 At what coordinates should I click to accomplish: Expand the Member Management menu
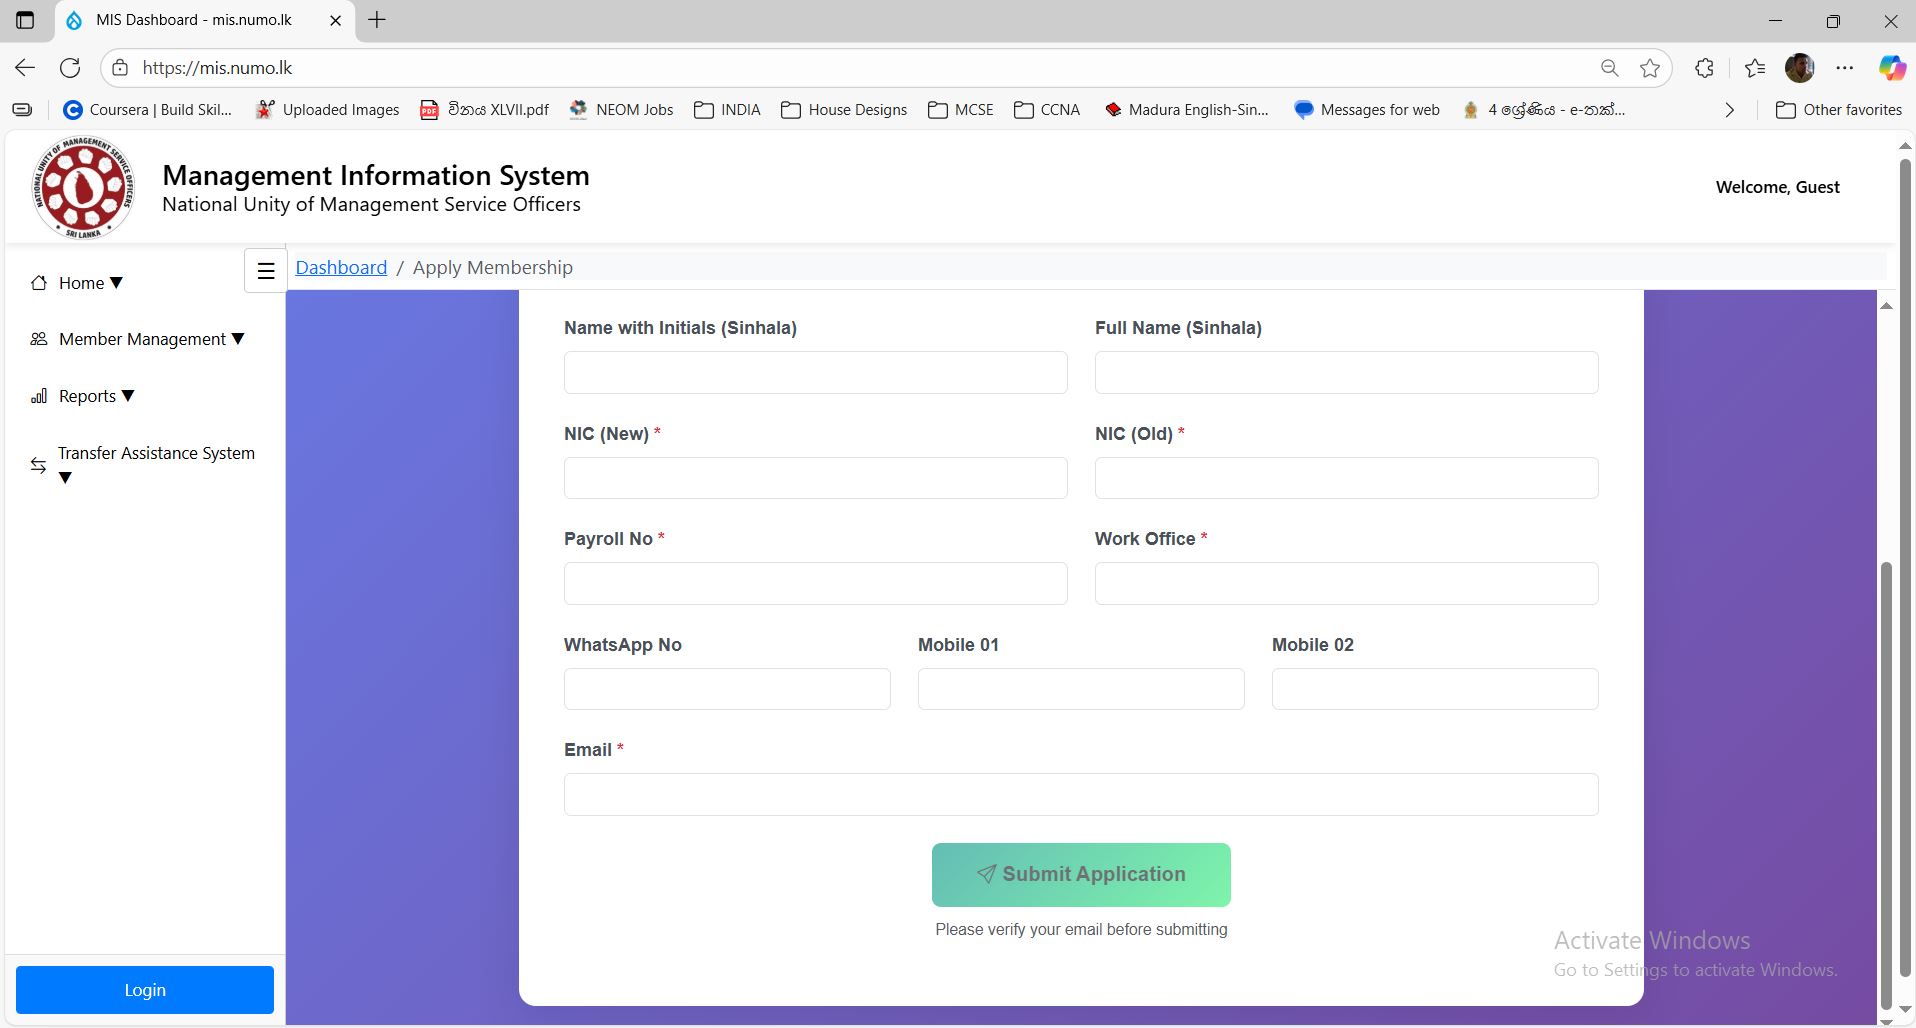151,339
